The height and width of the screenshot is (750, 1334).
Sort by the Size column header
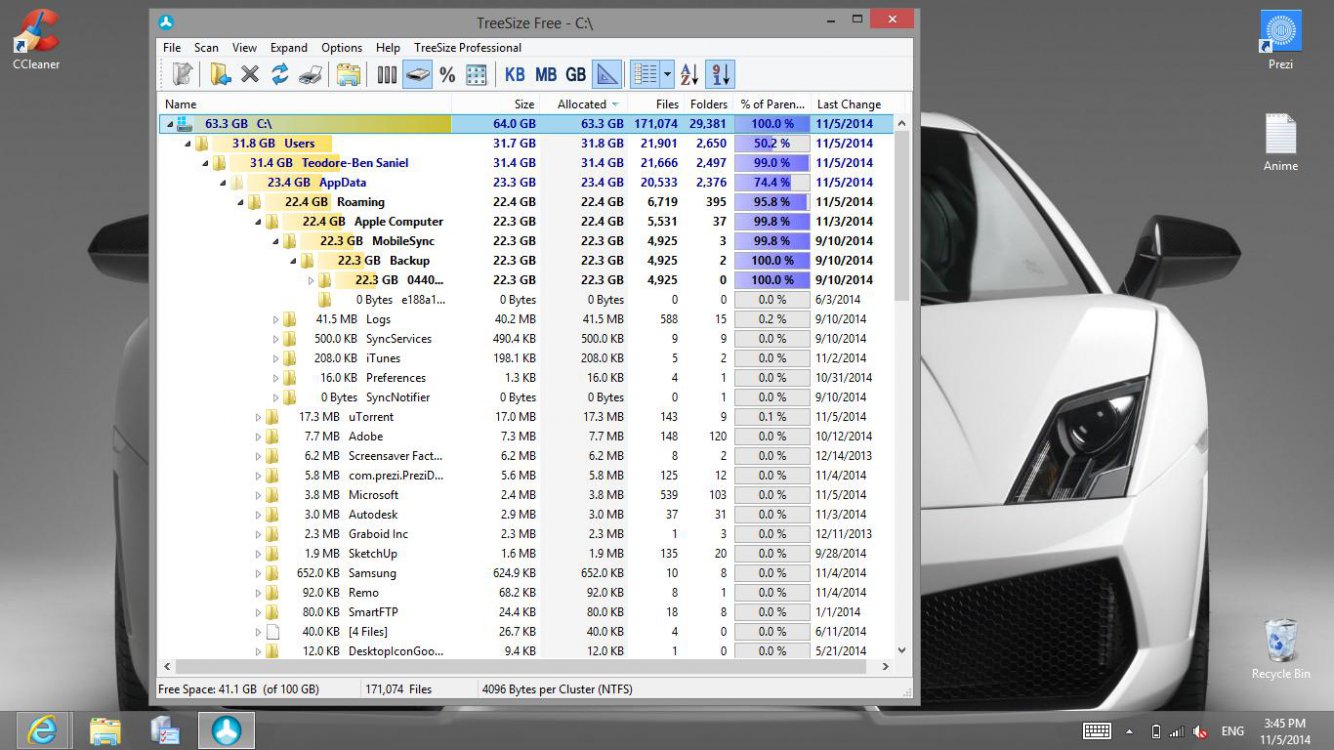(496, 104)
